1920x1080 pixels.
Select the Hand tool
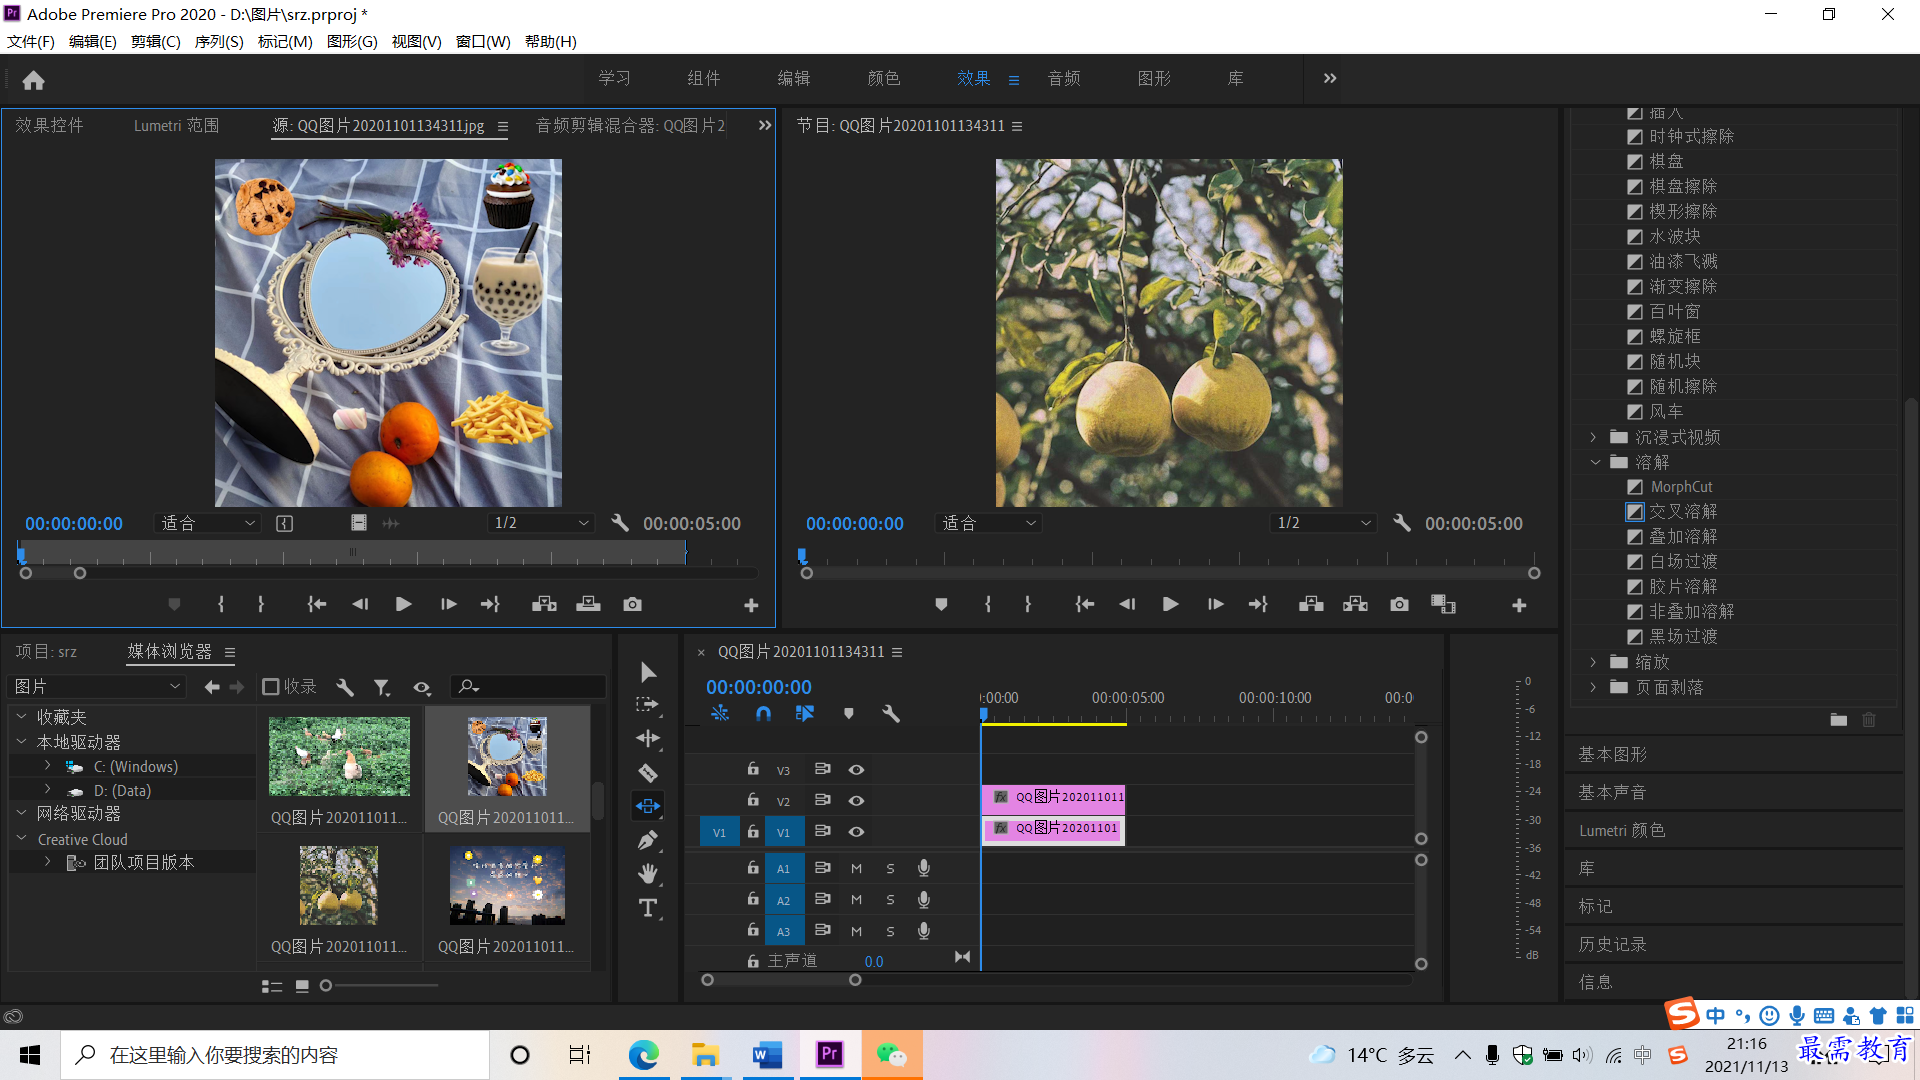coord(648,874)
